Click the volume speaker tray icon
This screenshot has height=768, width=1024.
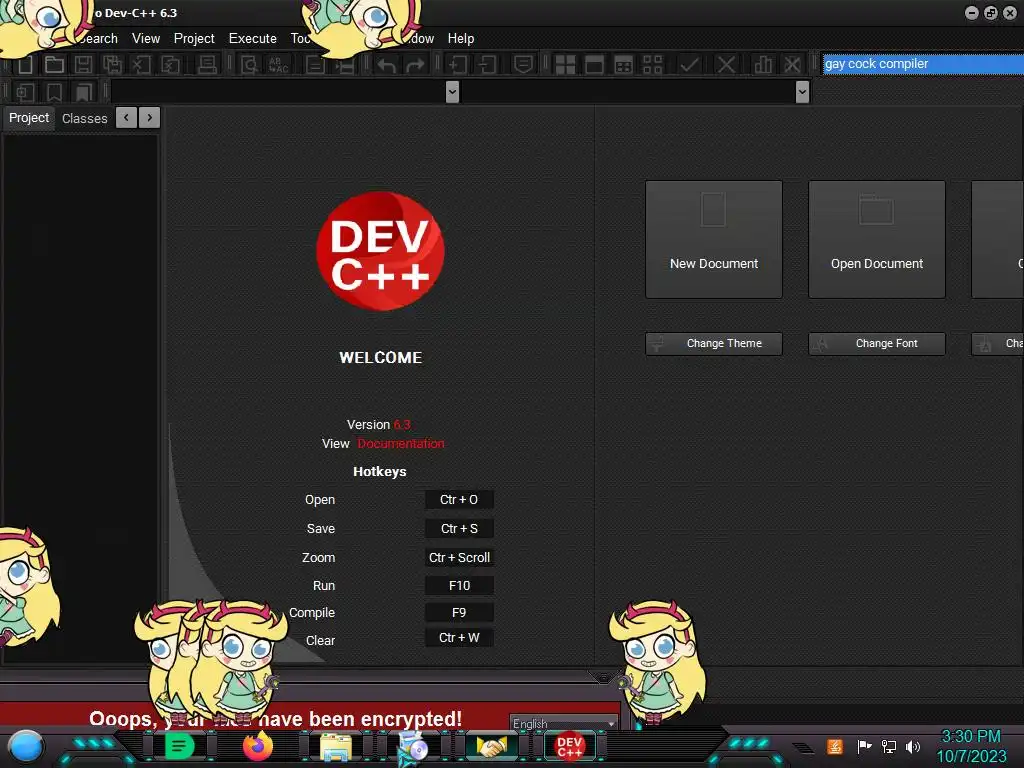click(913, 746)
